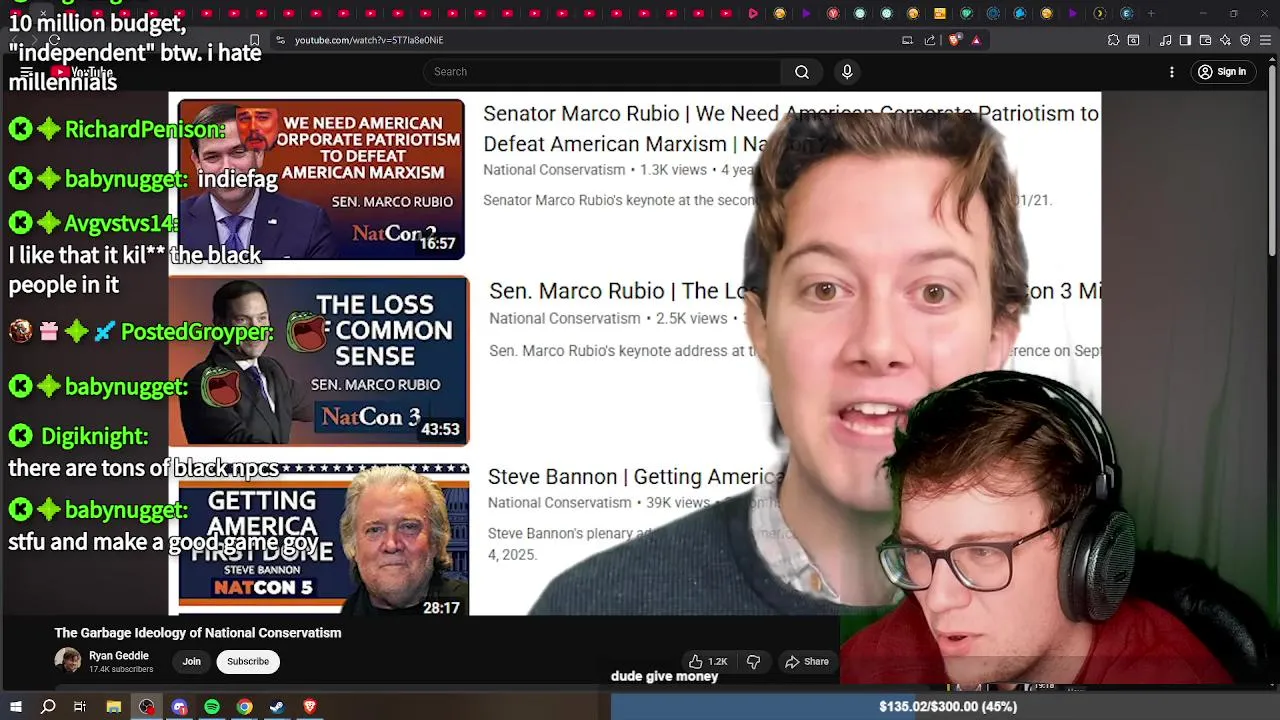Image resolution: width=1280 pixels, height=720 pixels.
Task: Open File Explorer from the taskbar
Action: 114,707
